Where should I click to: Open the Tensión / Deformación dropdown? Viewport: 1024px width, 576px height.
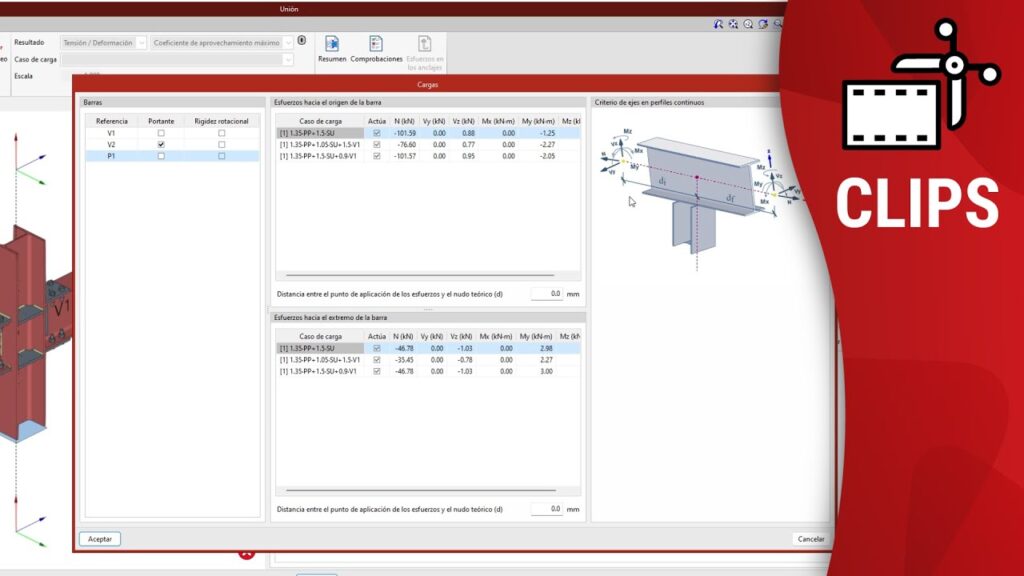coord(104,43)
